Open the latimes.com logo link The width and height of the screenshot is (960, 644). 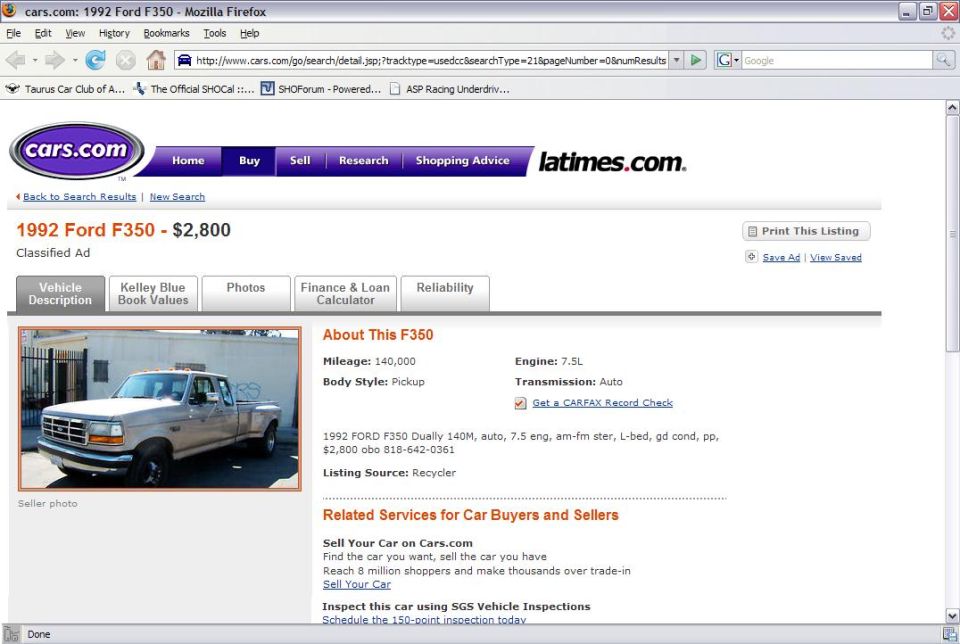tap(612, 162)
